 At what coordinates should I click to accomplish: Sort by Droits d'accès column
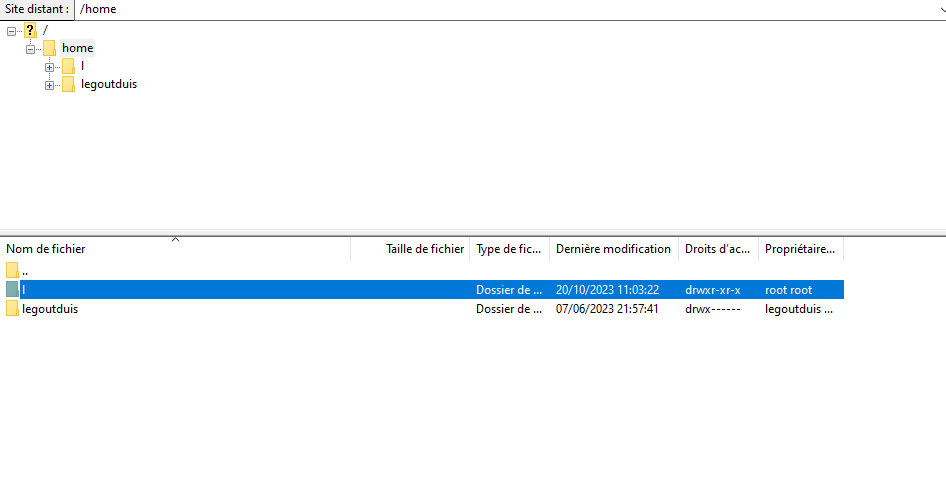coord(719,249)
